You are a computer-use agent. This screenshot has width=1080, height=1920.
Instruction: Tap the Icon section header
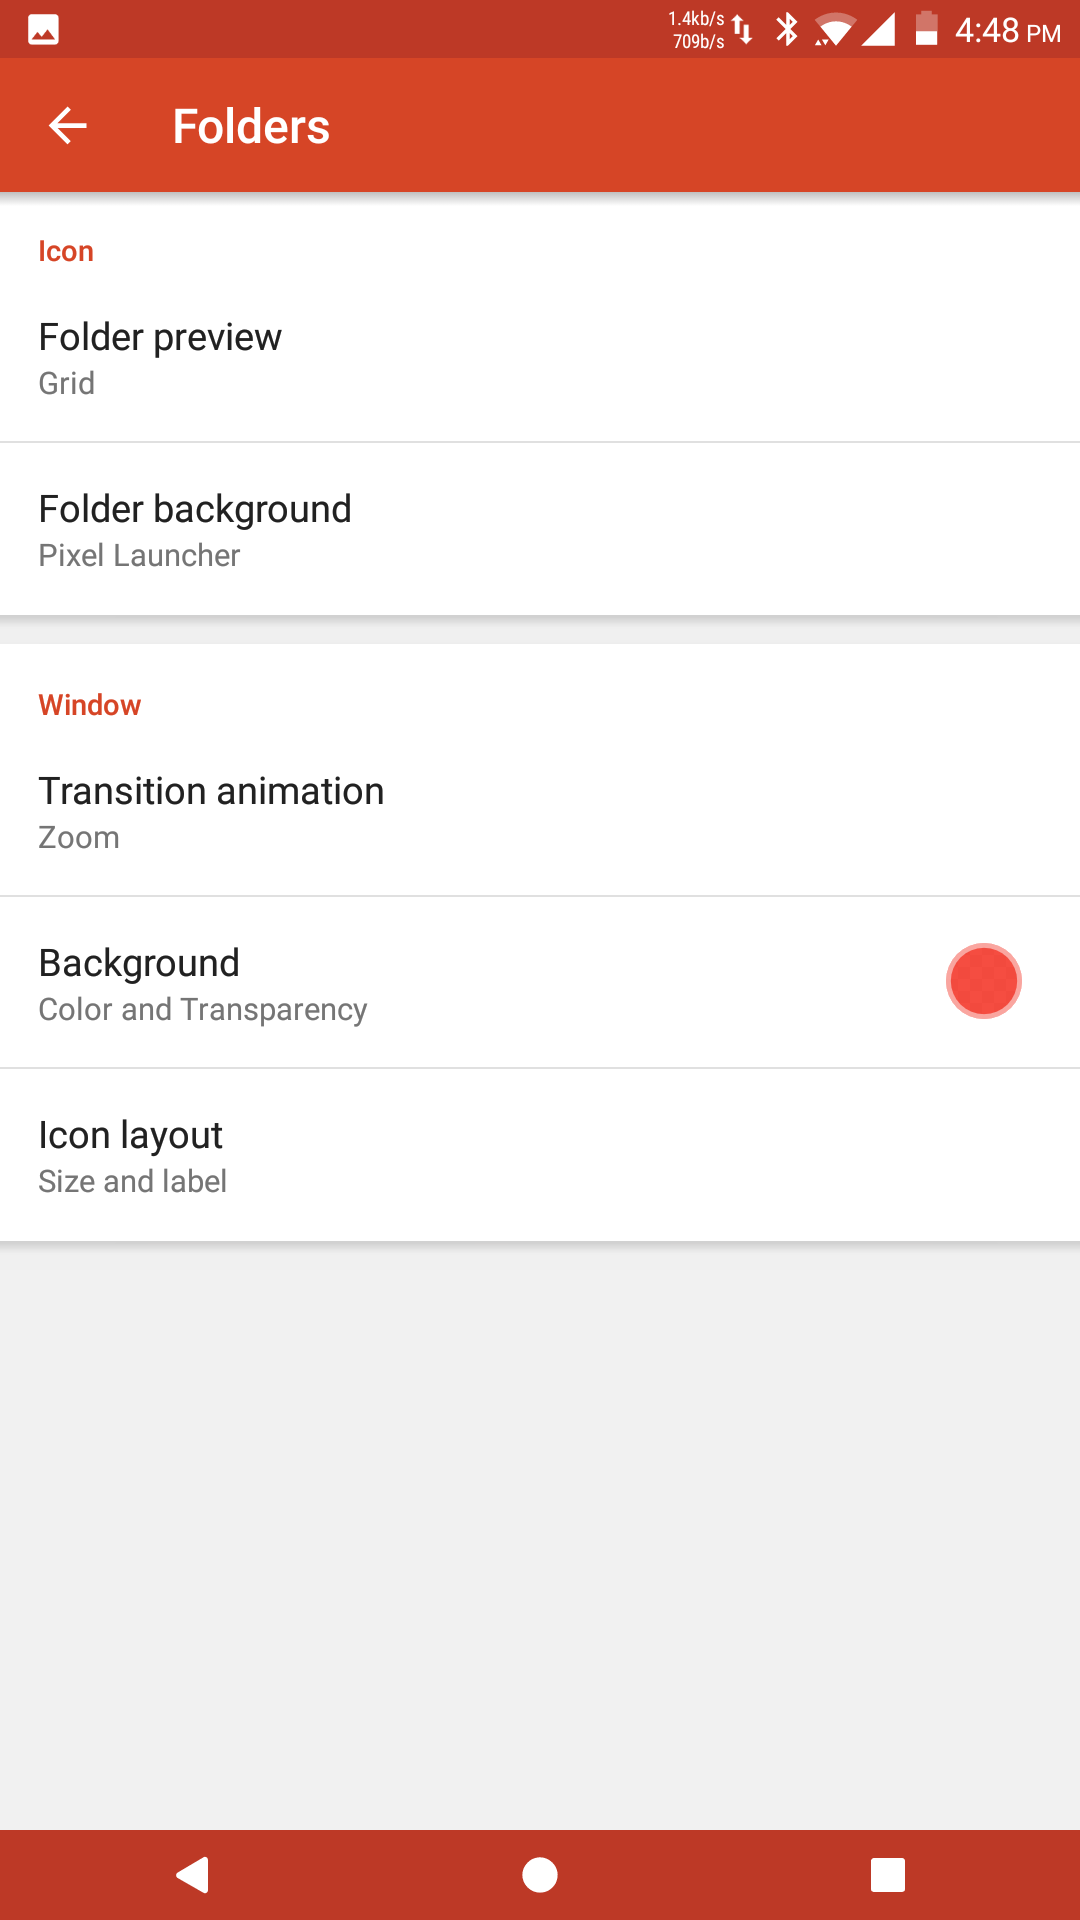click(66, 251)
